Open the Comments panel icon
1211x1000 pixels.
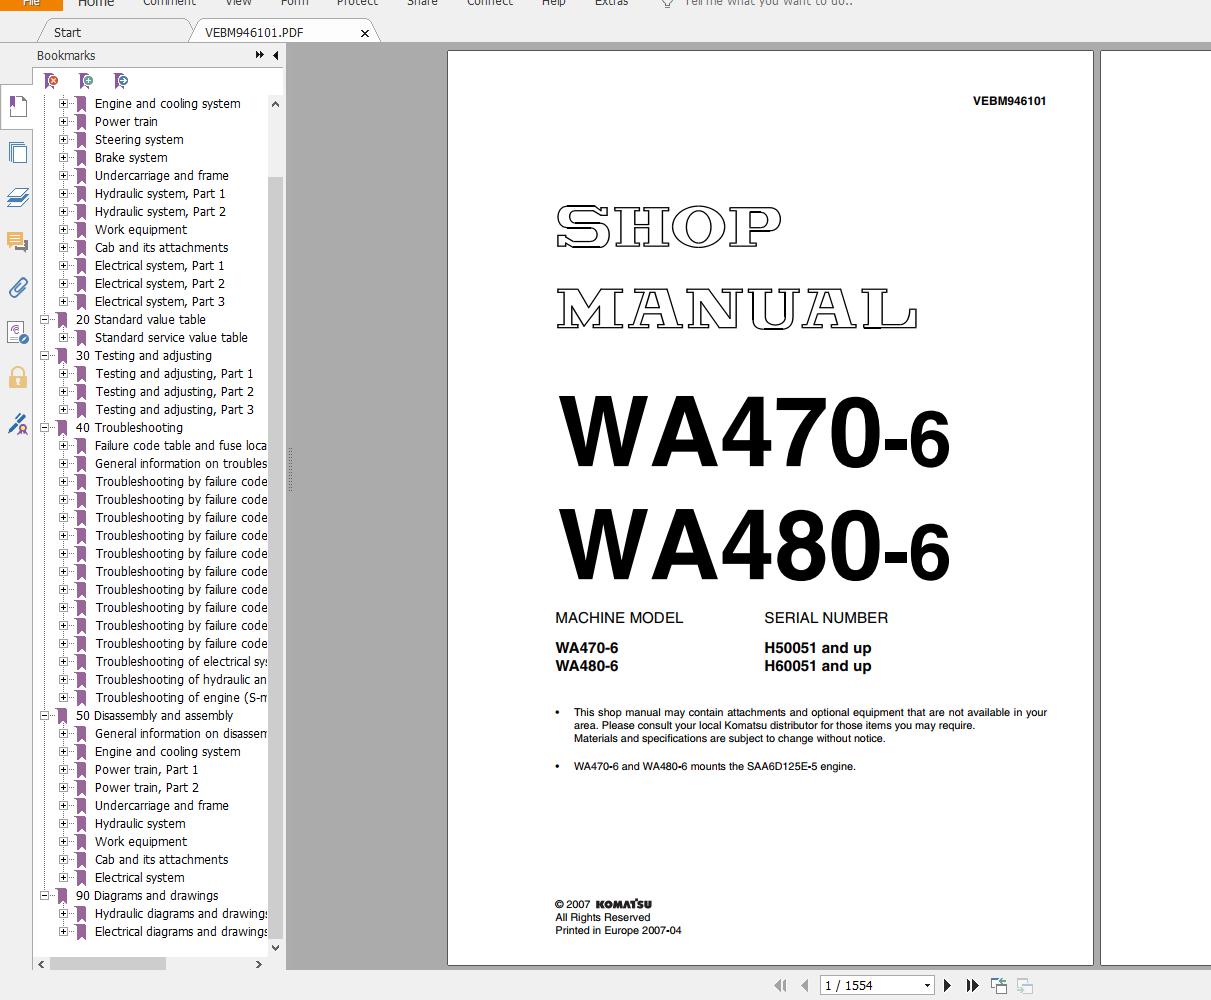point(17,242)
